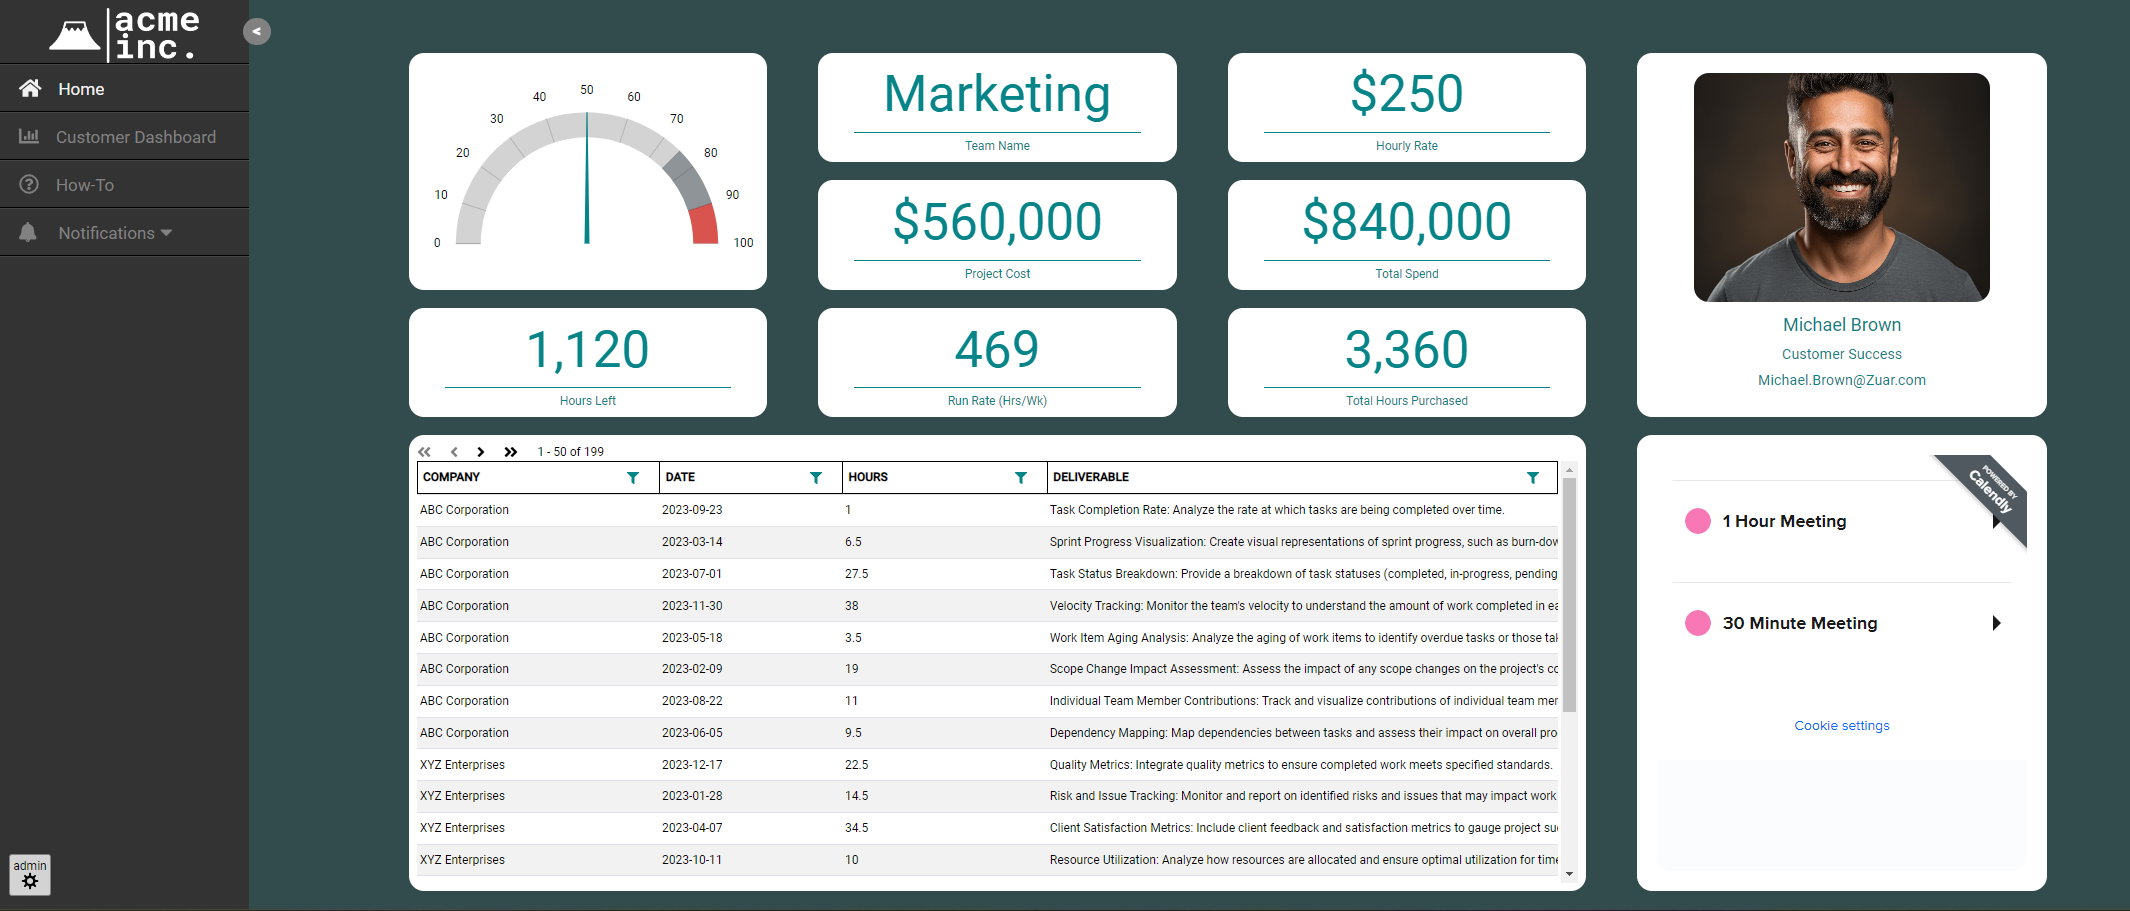Collapse the sidebar using the arrow icon
The height and width of the screenshot is (911, 2130).
tap(257, 31)
